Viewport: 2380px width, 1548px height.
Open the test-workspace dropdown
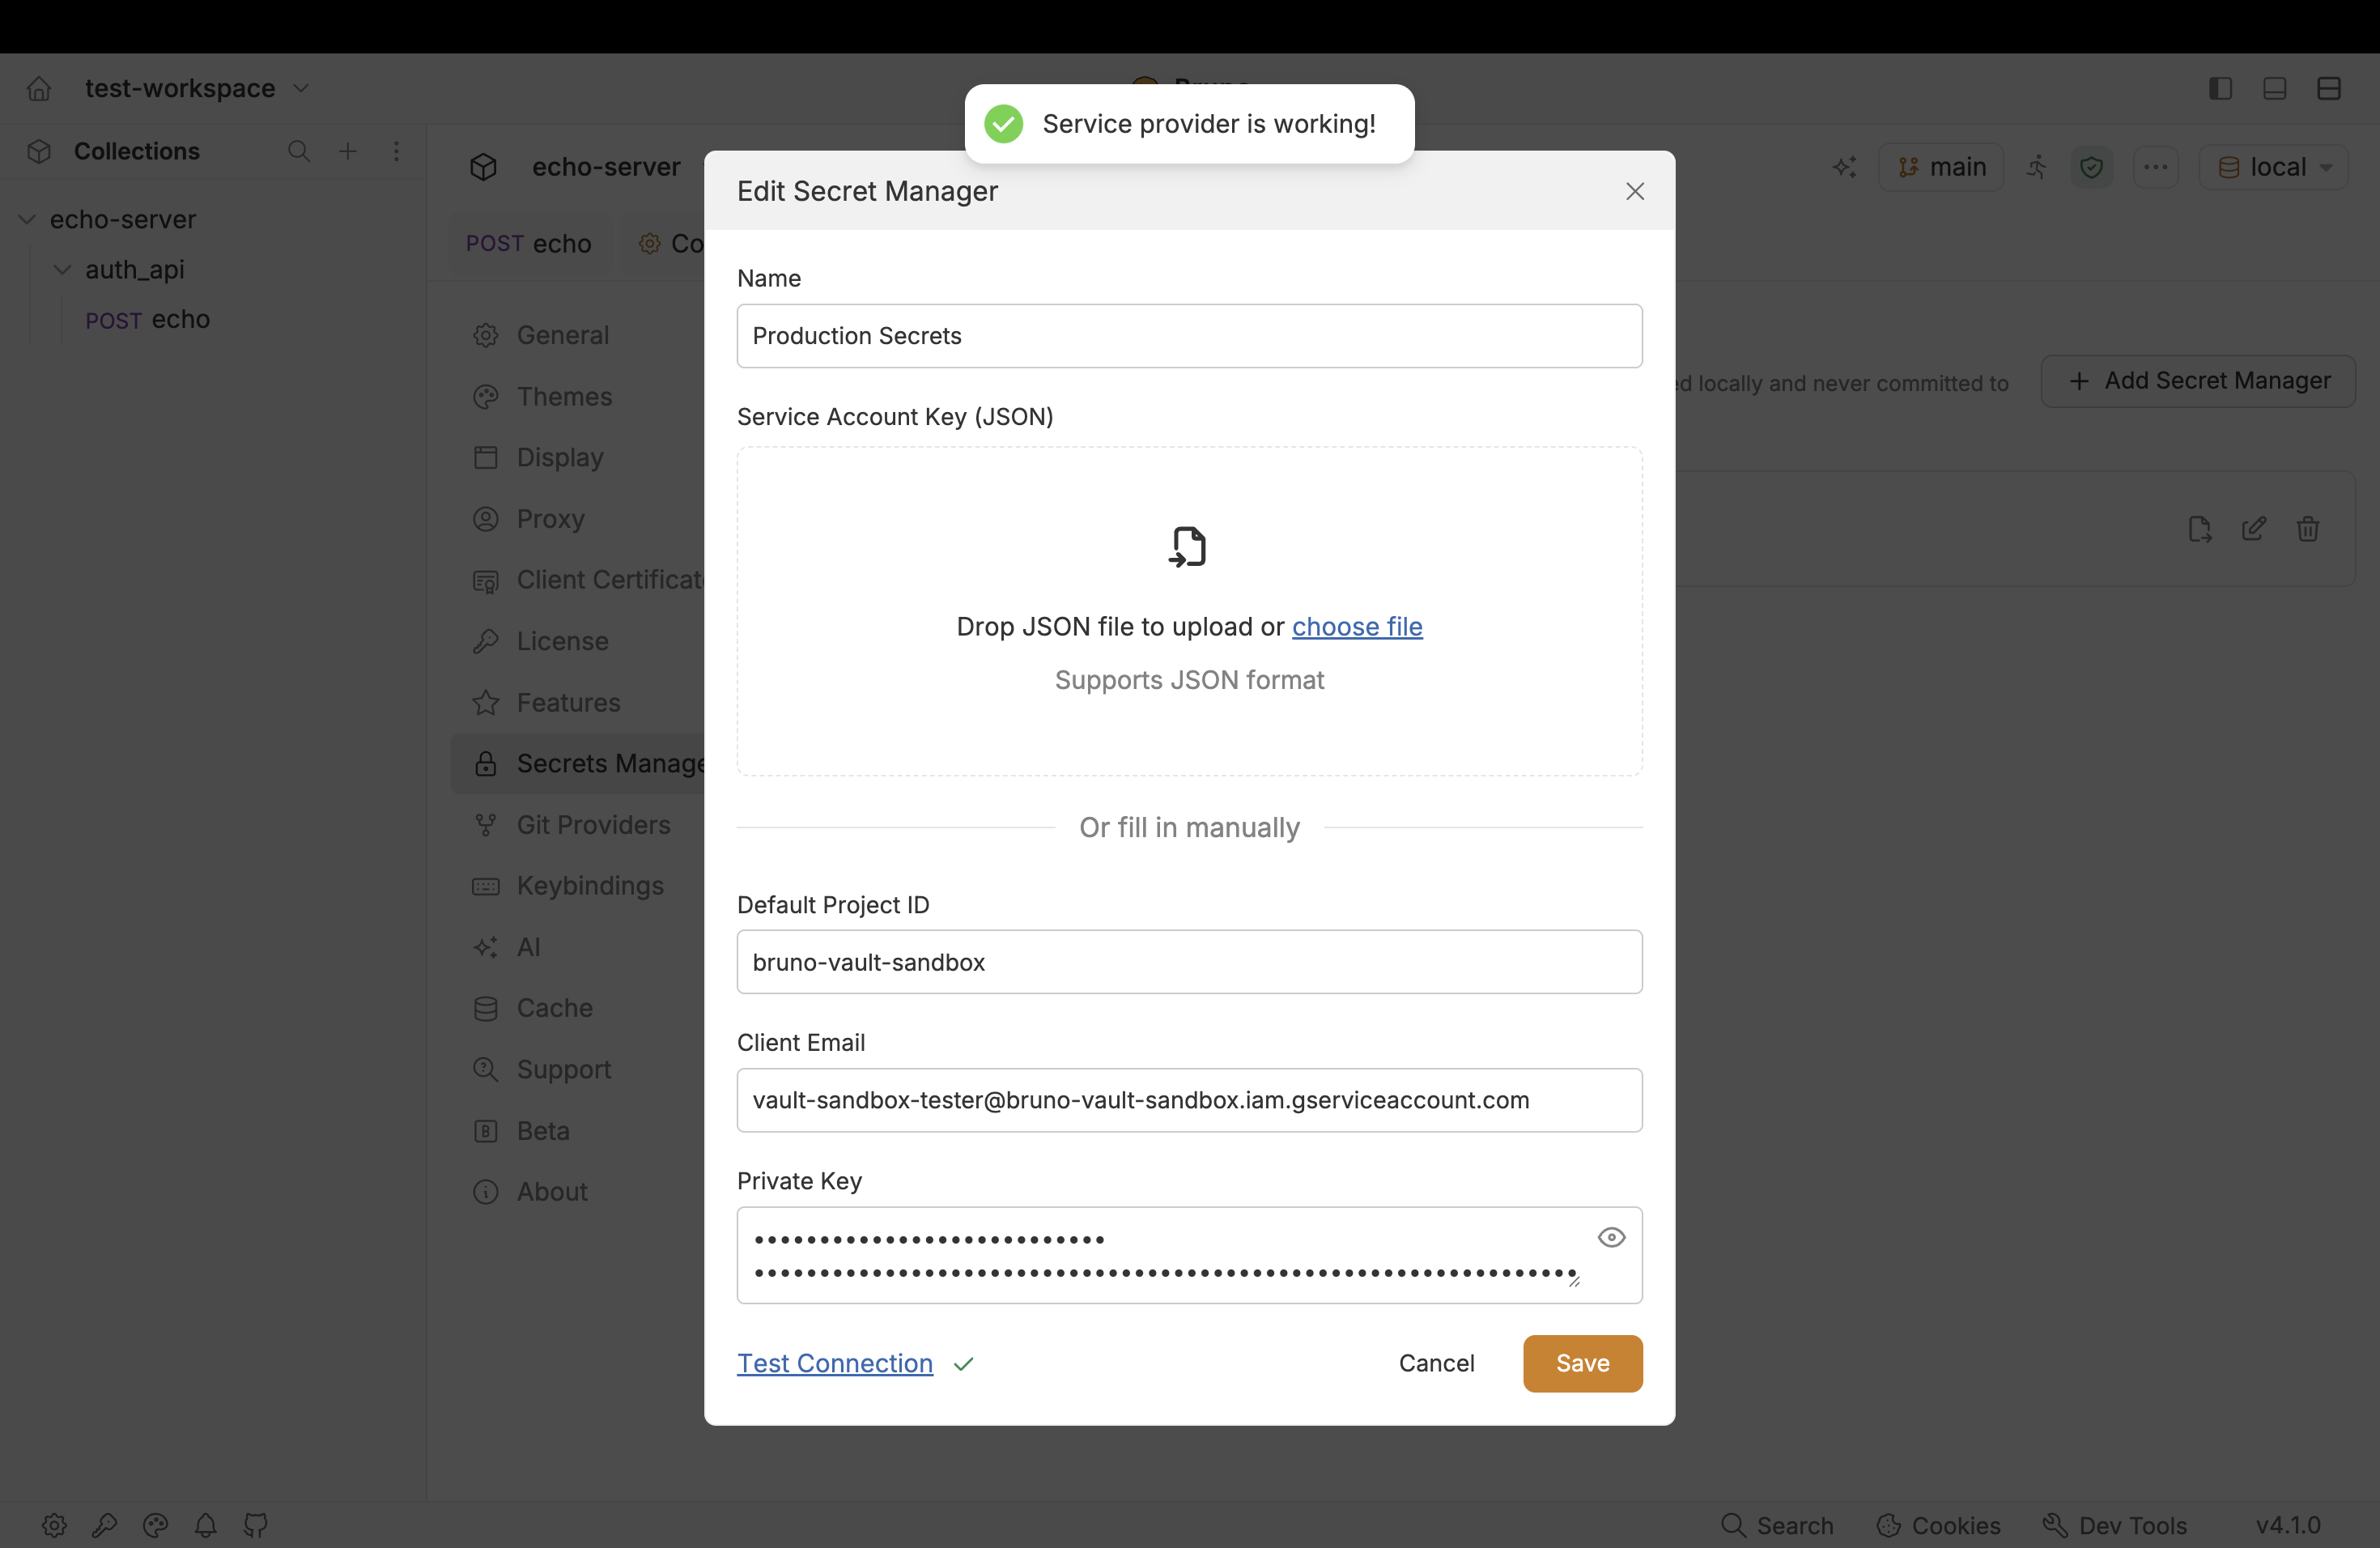[197, 88]
